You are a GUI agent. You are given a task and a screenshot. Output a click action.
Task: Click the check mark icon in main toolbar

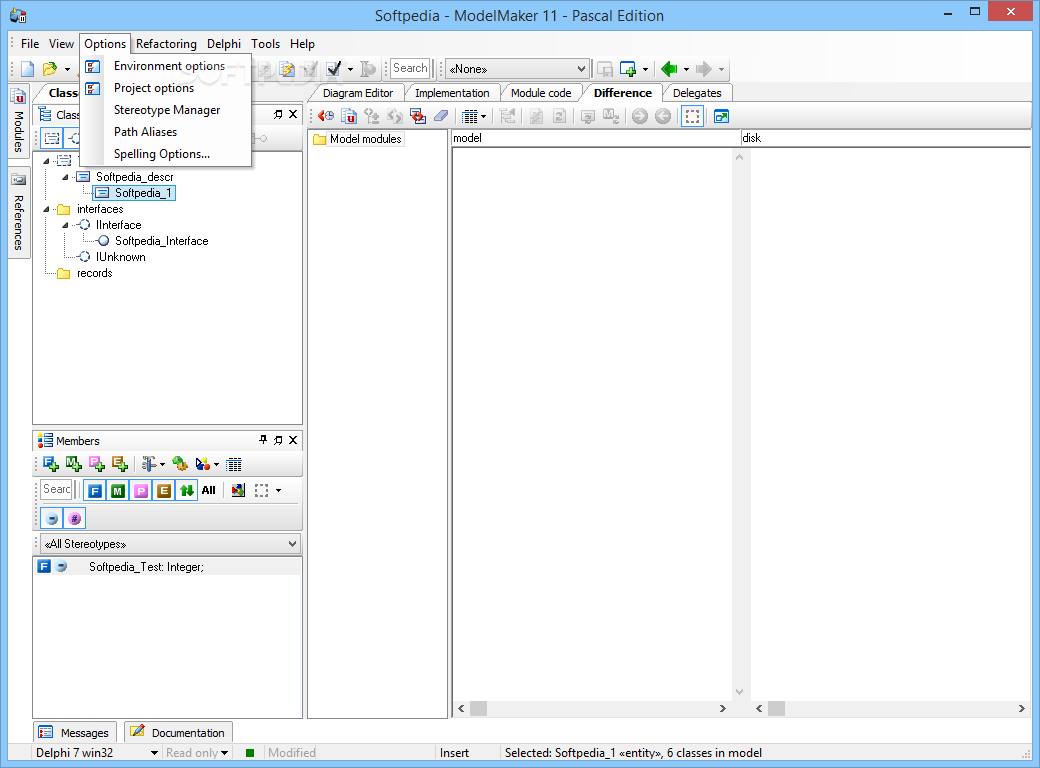pyautogui.click(x=334, y=69)
